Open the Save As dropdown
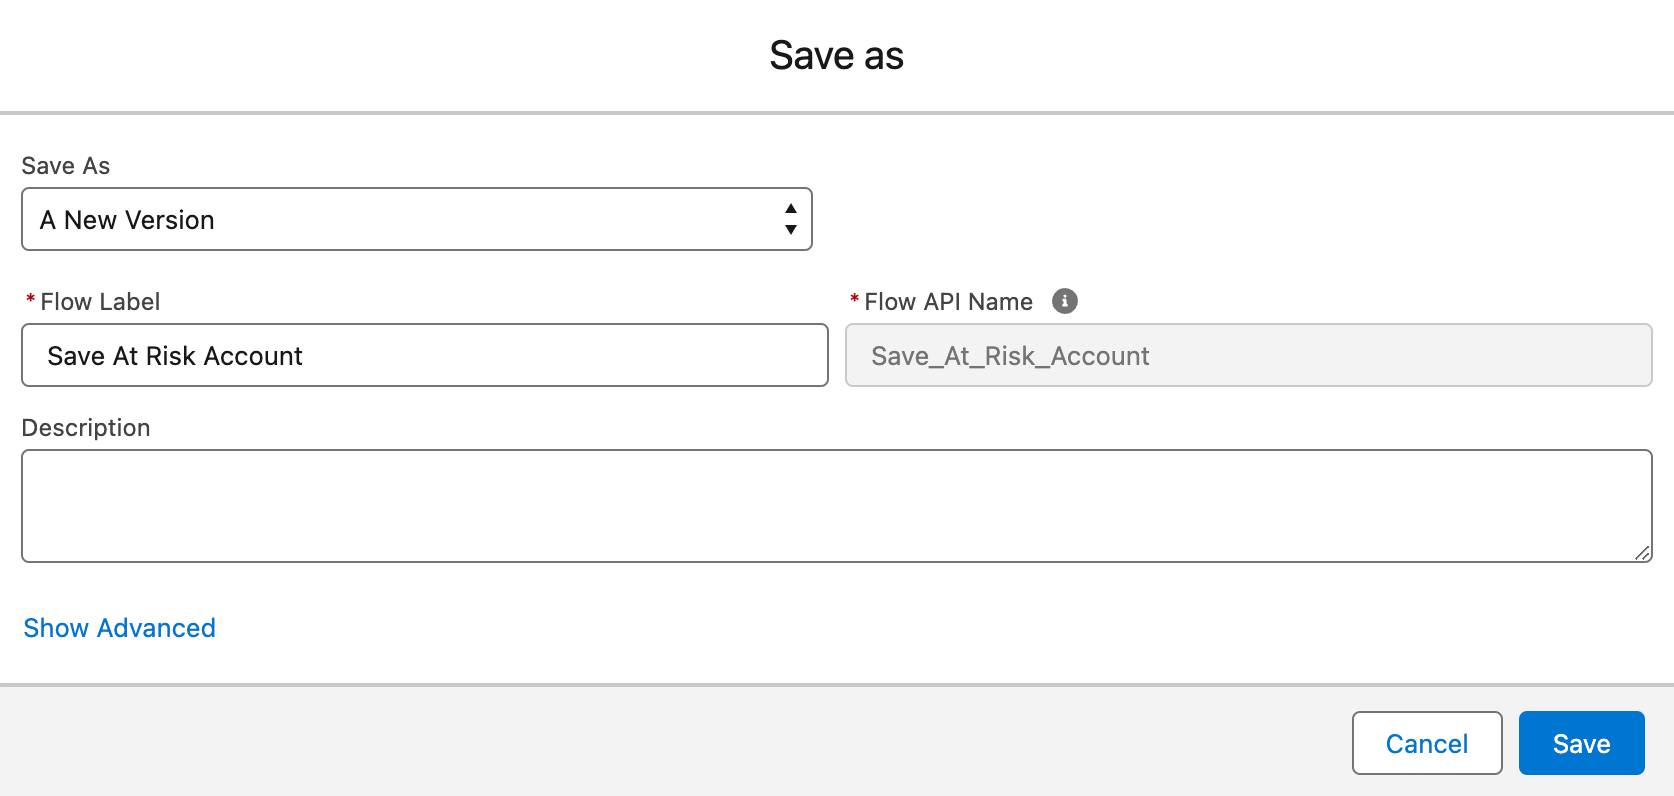Viewport: 1674px width, 796px height. tap(415, 219)
